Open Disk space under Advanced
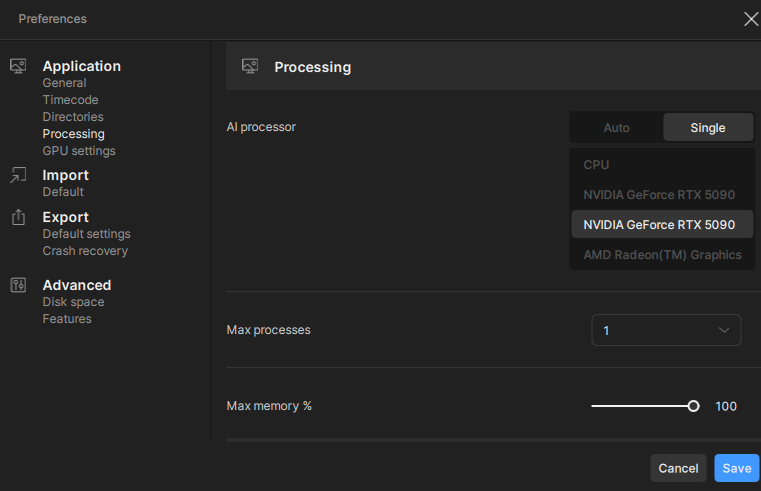This screenshot has height=491, width=761. pyautogui.click(x=73, y=302)
